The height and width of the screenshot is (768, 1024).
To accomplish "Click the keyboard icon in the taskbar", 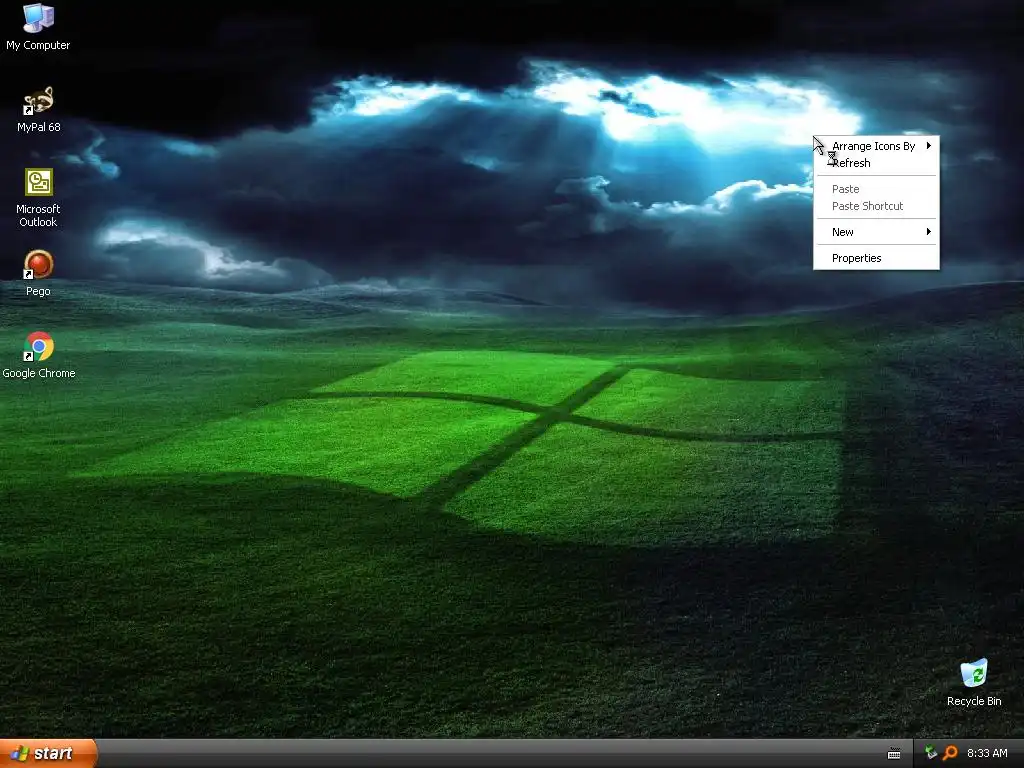I will (x=894, y=754).
